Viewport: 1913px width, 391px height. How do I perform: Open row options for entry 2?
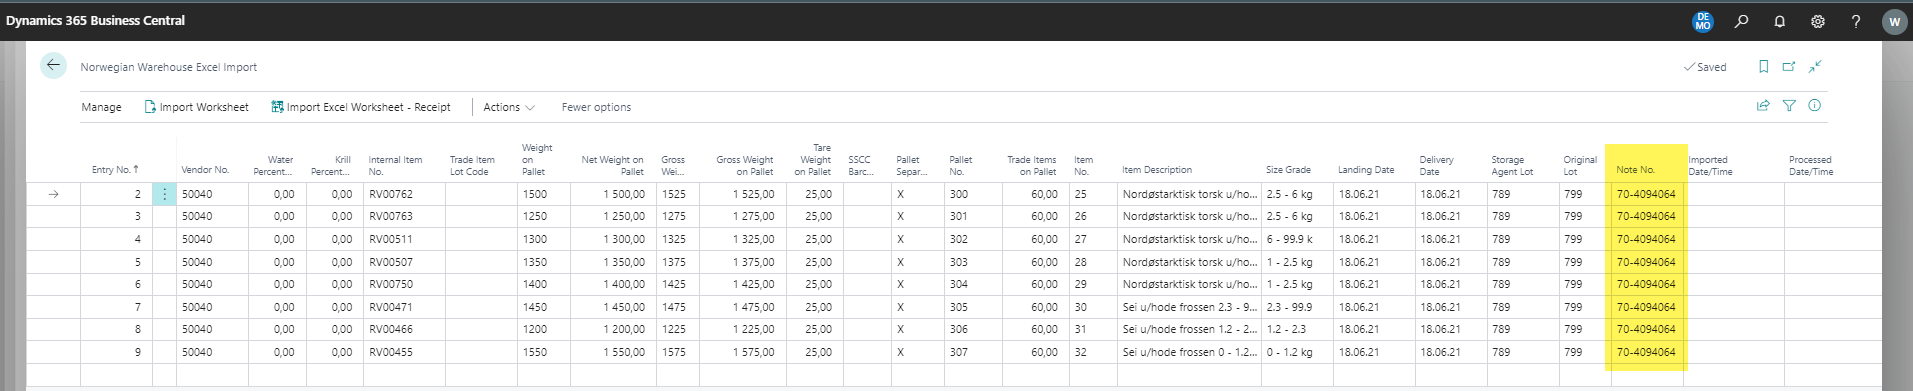coord(164,194)
